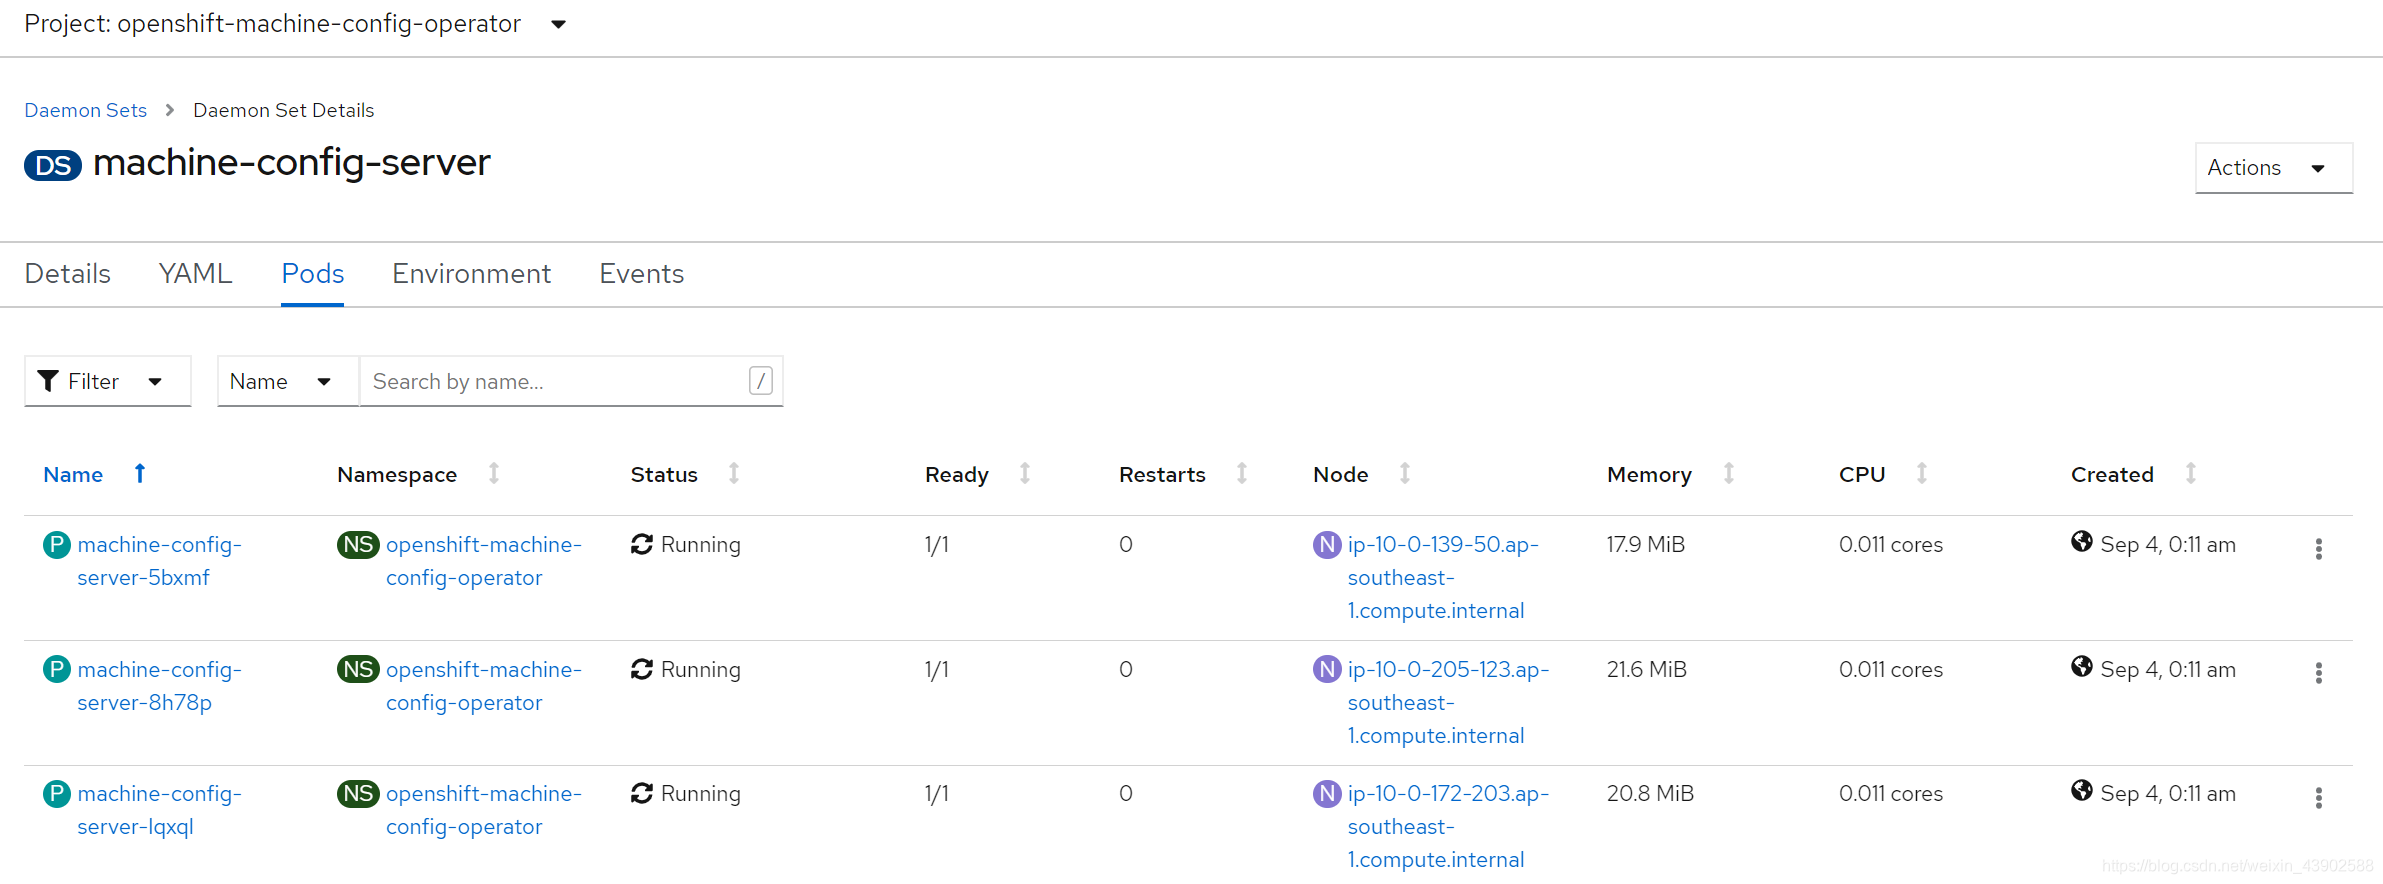Open pod machine-config-server-8h78p

[159, 686]
